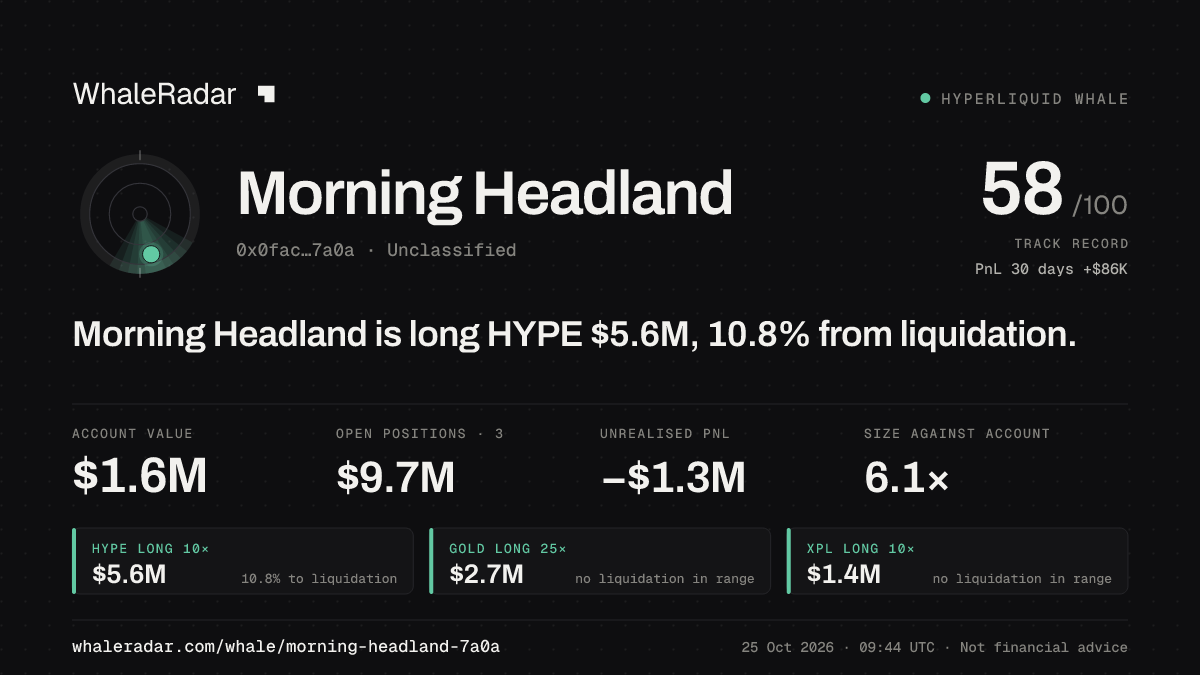
Task: Click the $9.7M open positions value
Action: tap(396, 477)
